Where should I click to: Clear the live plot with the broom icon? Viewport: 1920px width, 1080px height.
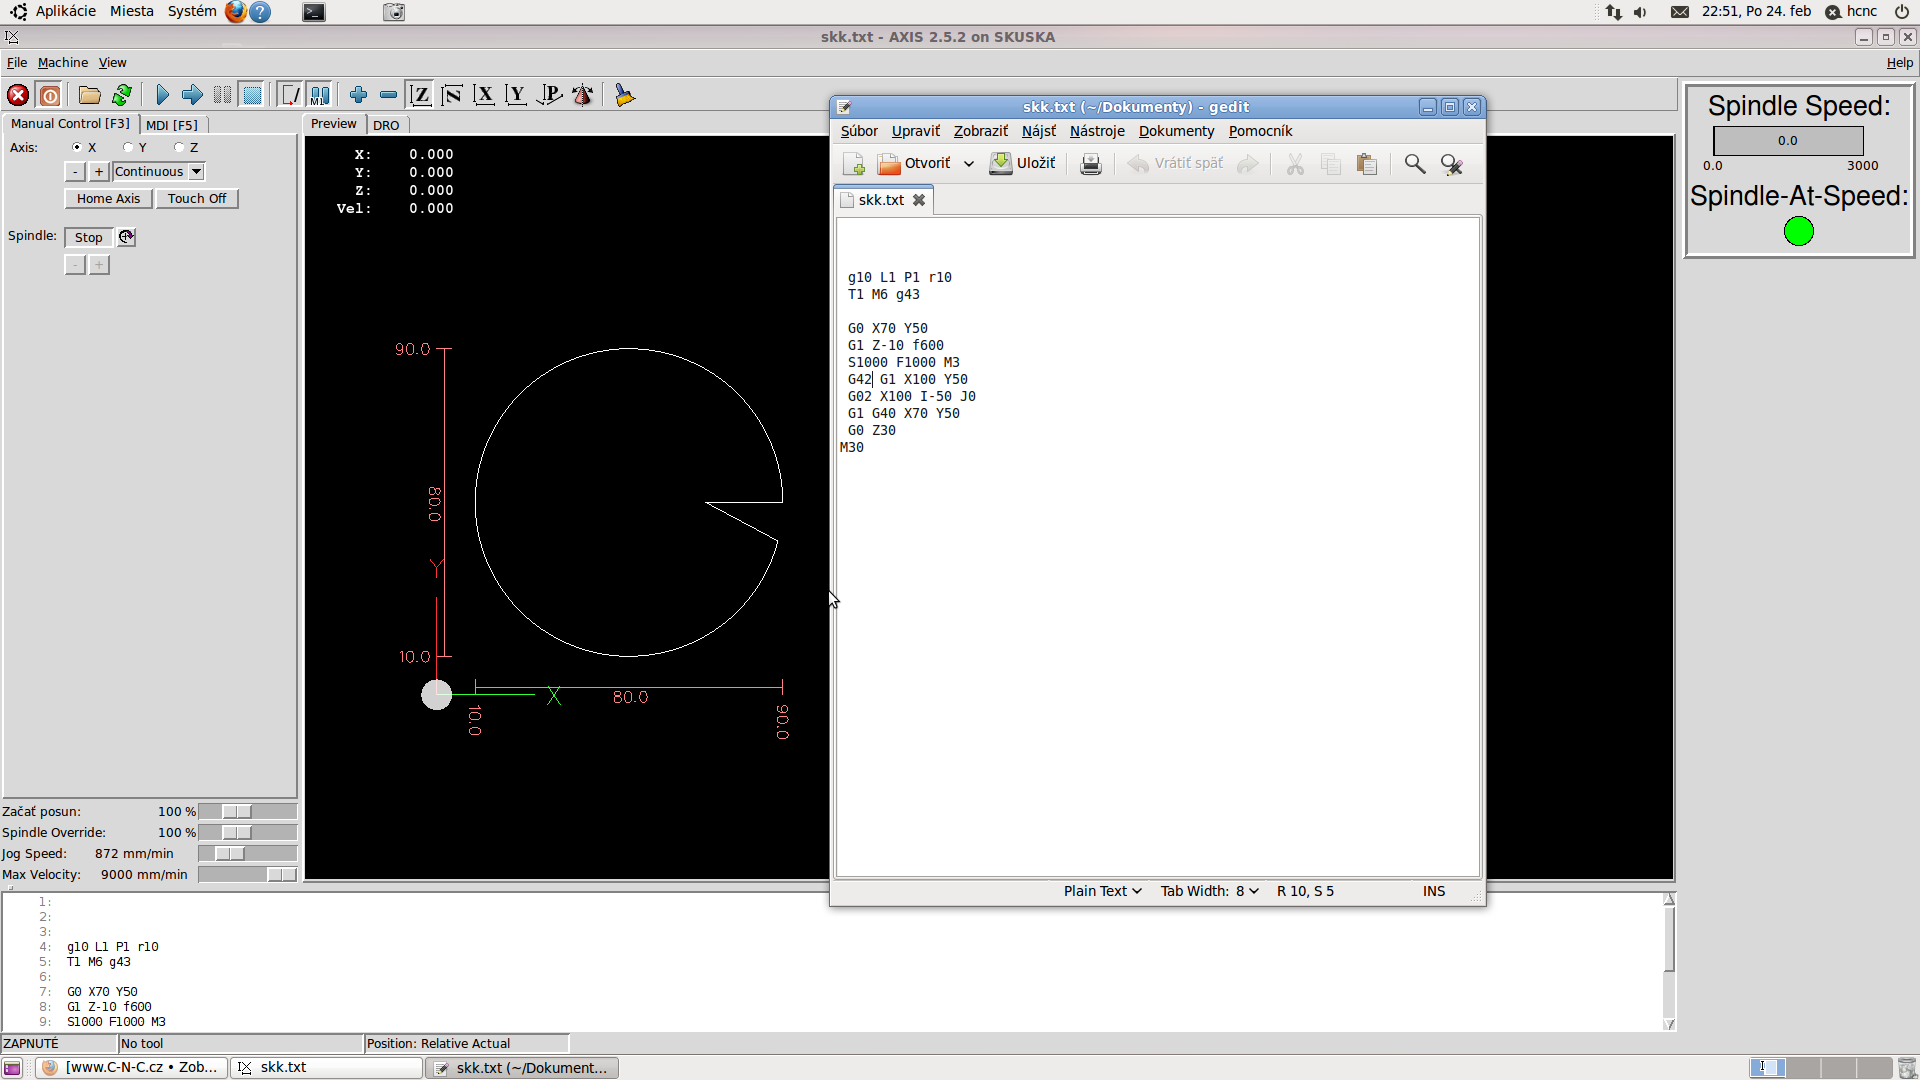pos(625,95)
